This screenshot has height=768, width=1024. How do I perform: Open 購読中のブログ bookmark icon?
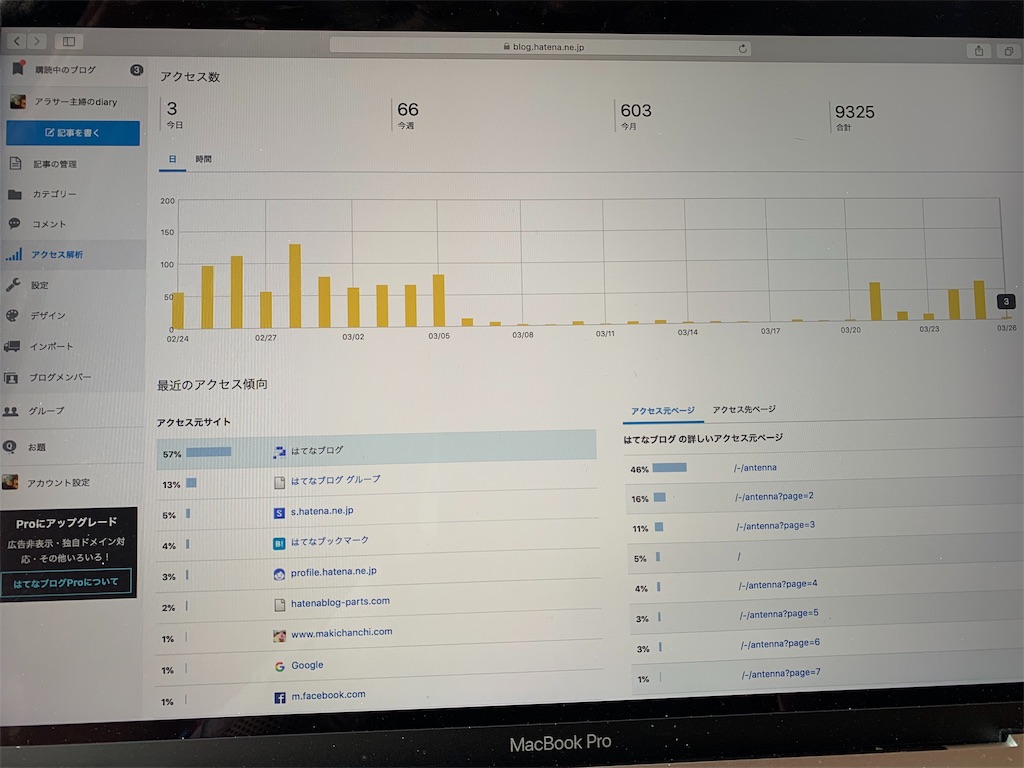[x=18, y=69]
